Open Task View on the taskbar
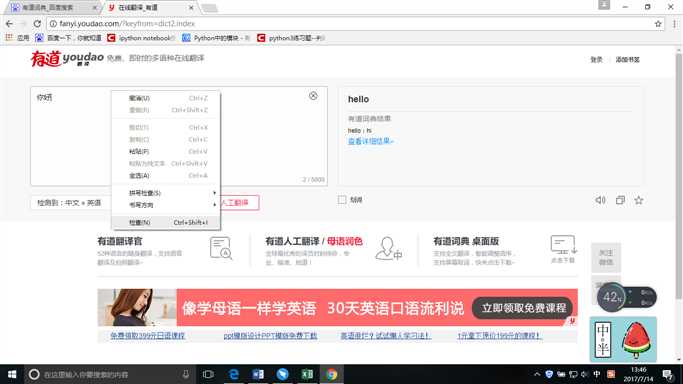The width and height of the screenshot is (683, 384). pos(208,374)
